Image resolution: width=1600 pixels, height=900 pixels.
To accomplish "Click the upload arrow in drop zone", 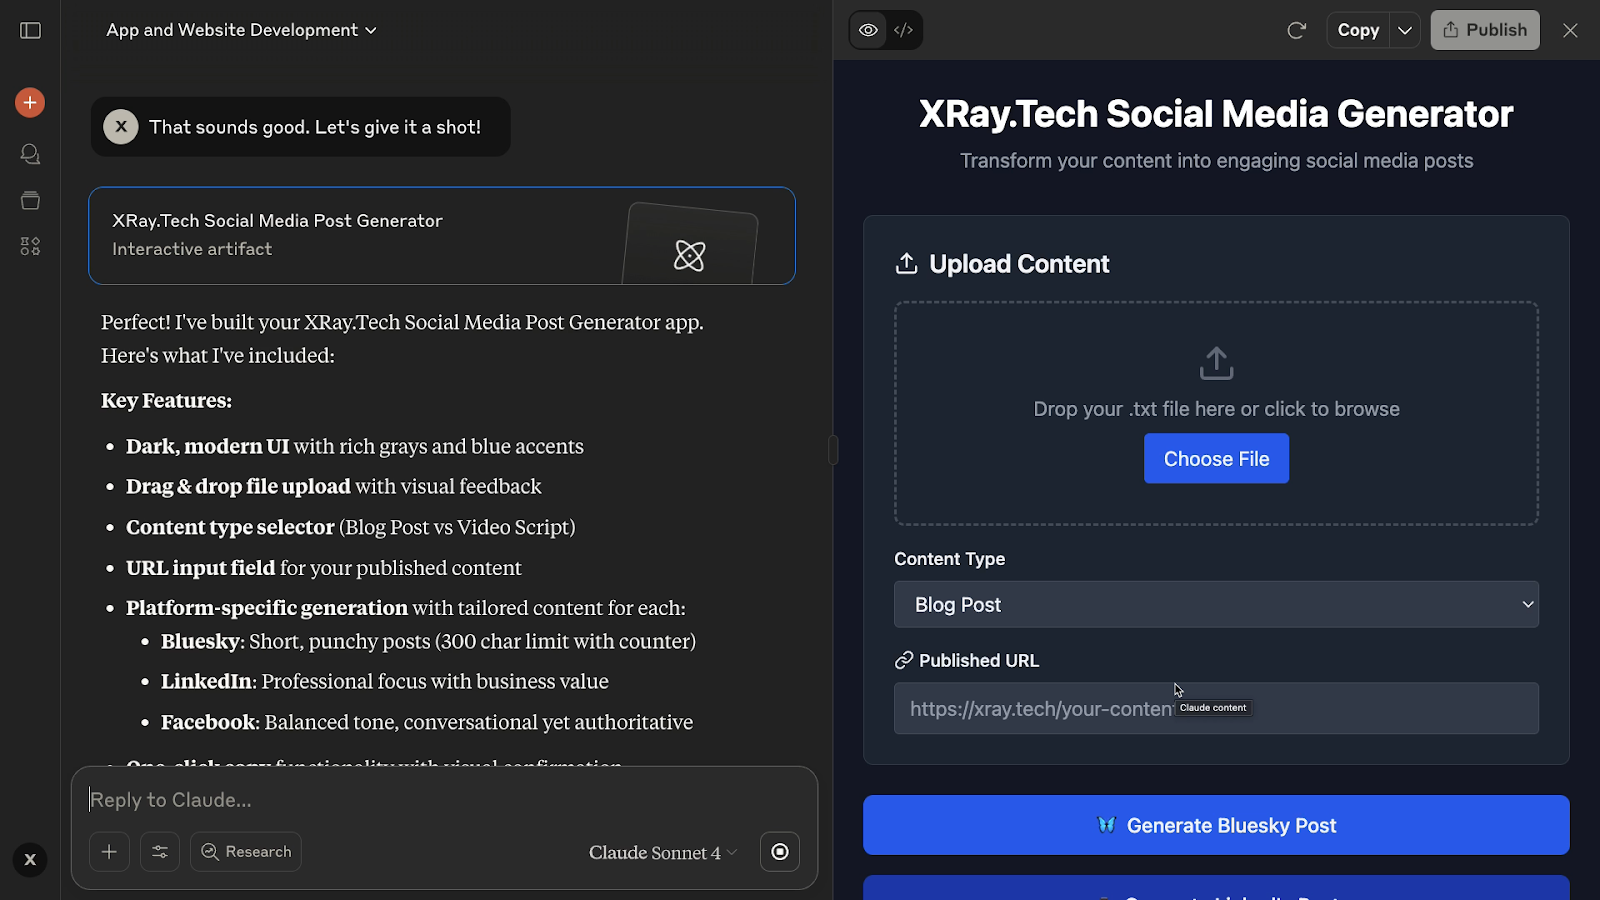I will click(x=1216, y=363).
